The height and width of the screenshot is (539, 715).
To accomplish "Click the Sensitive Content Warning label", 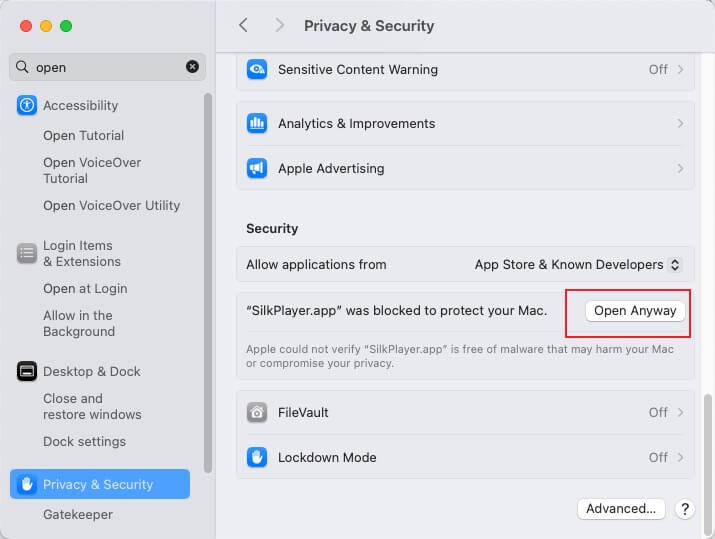I will 358,69.
